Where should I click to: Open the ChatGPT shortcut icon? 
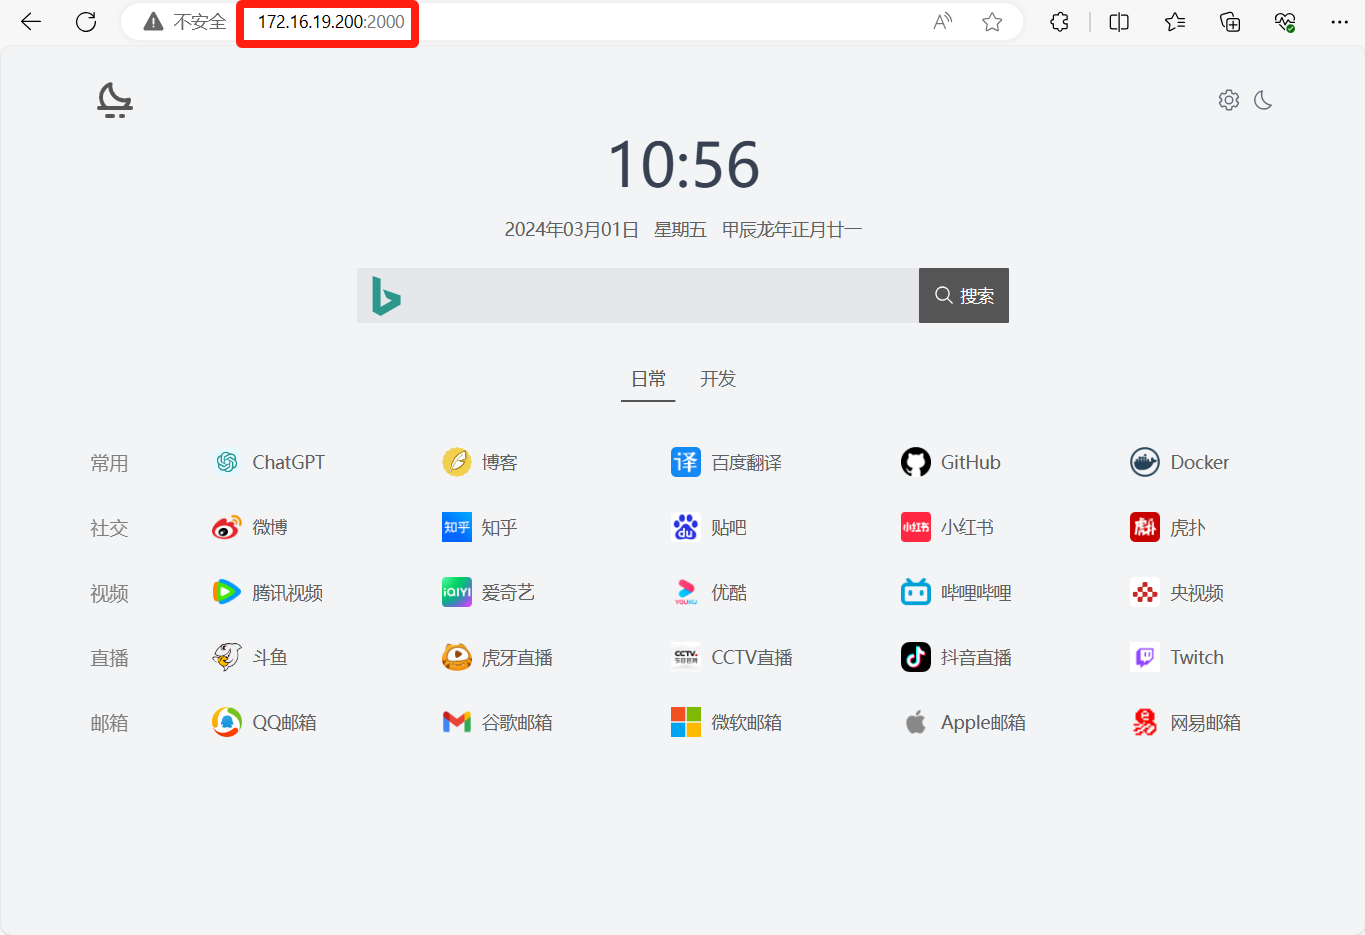(x=227, y=462)
